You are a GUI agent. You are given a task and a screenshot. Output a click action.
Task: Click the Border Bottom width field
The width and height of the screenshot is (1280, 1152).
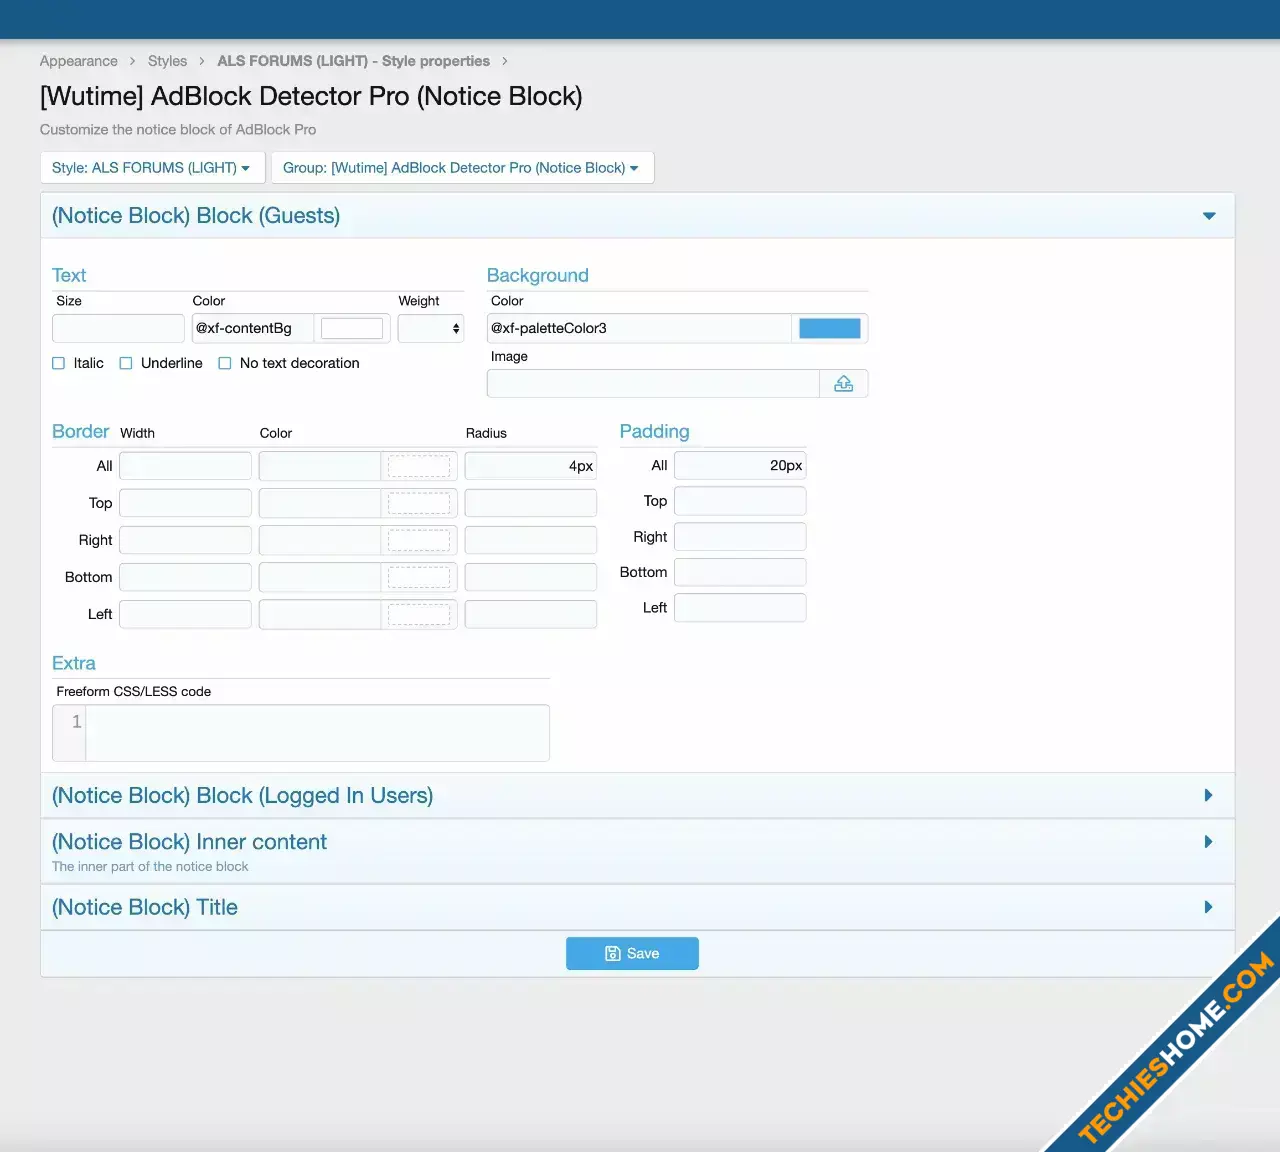point(185,577)
